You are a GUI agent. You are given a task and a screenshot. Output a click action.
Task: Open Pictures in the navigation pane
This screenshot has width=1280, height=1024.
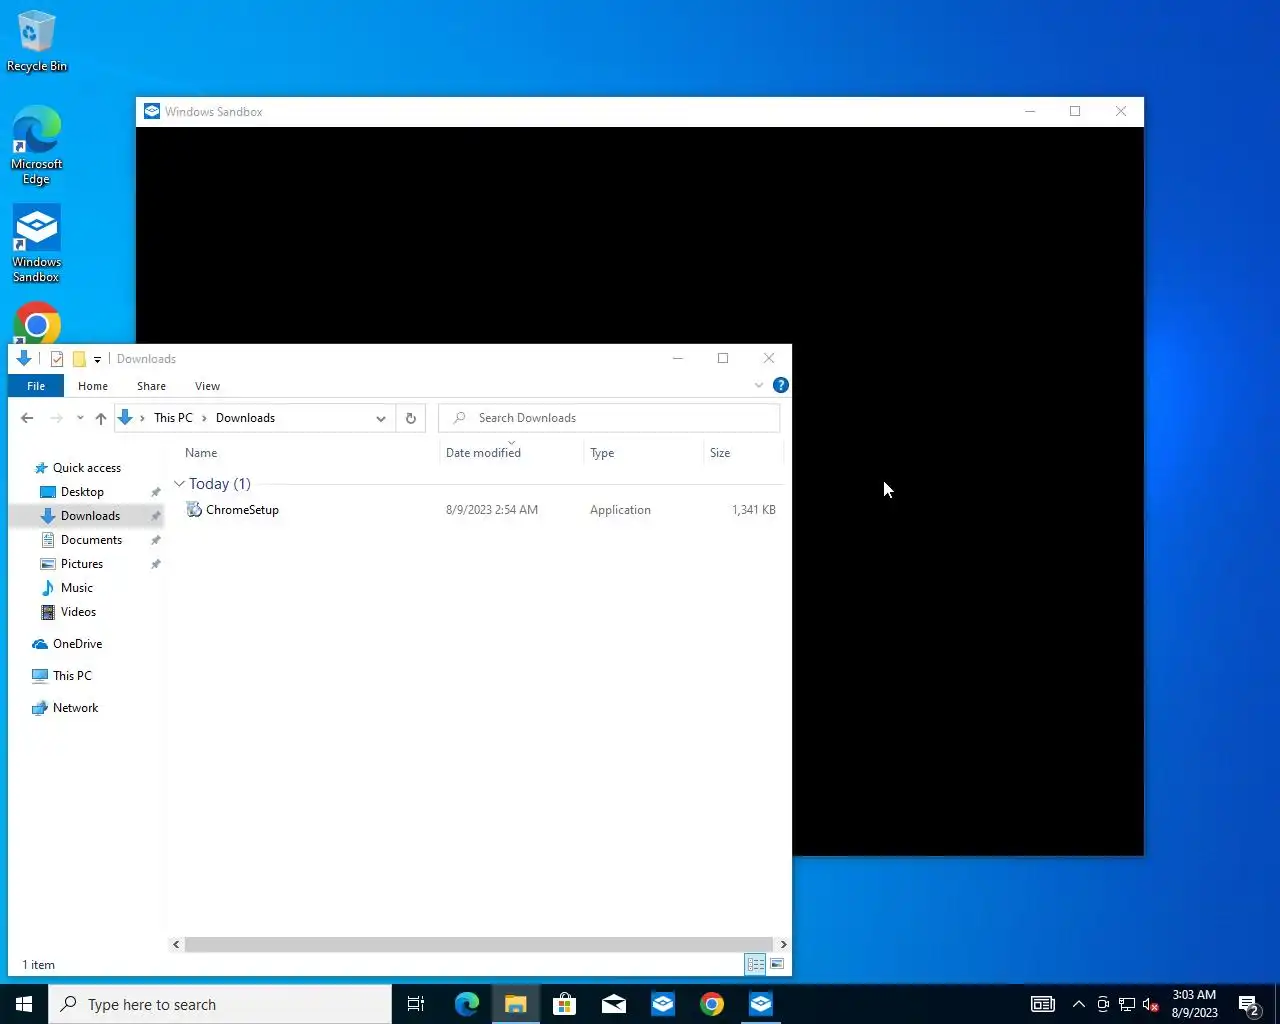(x=82, y=564)
